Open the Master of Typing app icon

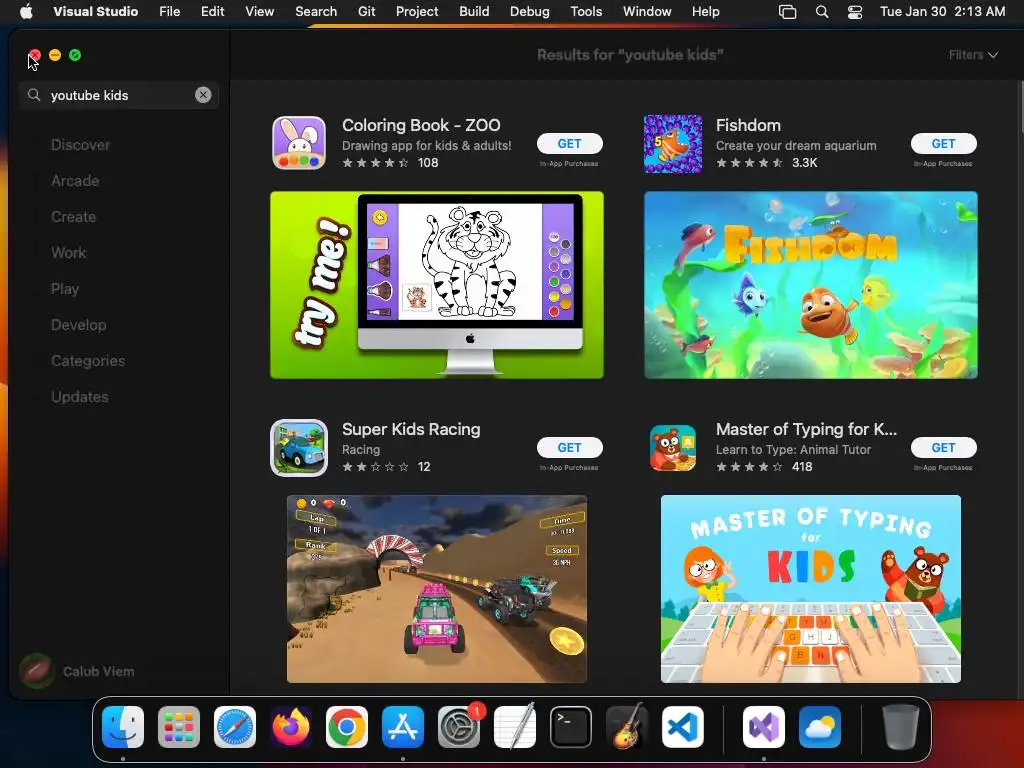coord(673,448)
